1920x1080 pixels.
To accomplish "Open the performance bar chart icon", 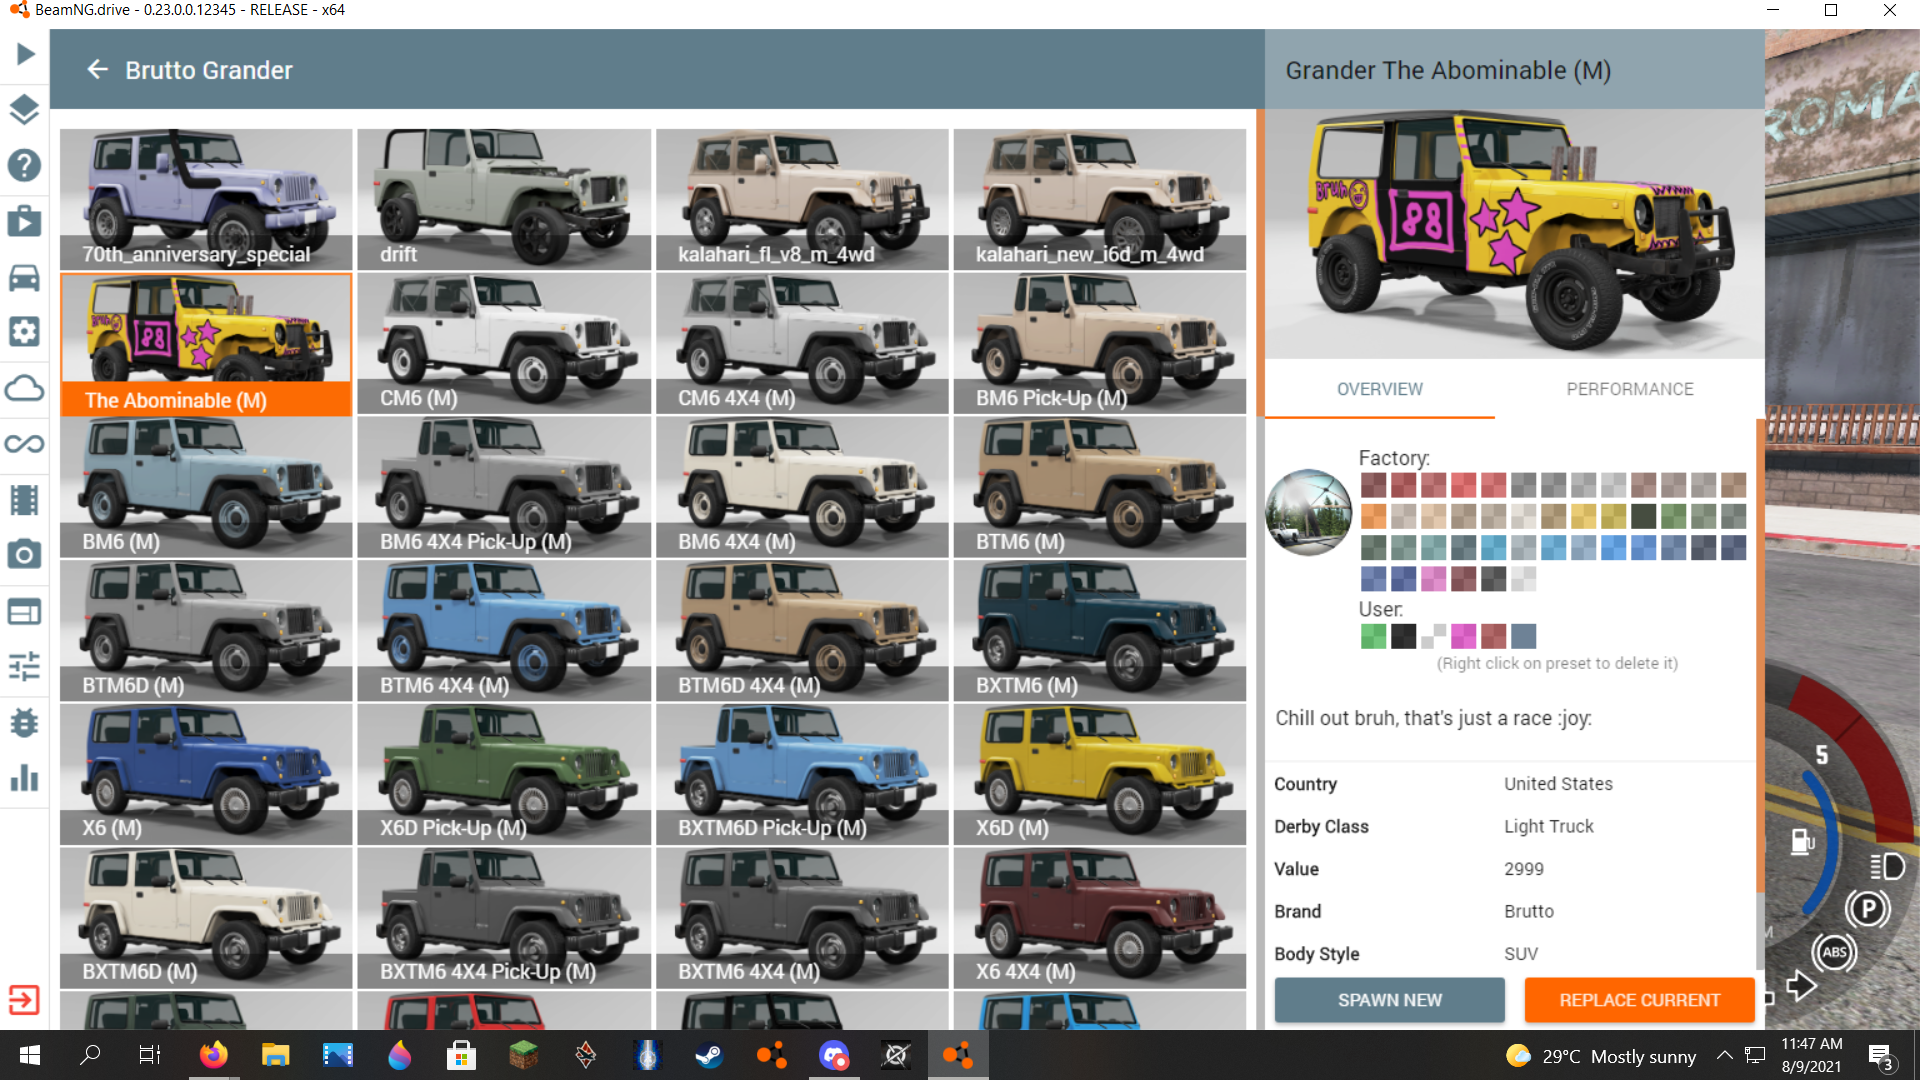I will (x=24, y=778).
